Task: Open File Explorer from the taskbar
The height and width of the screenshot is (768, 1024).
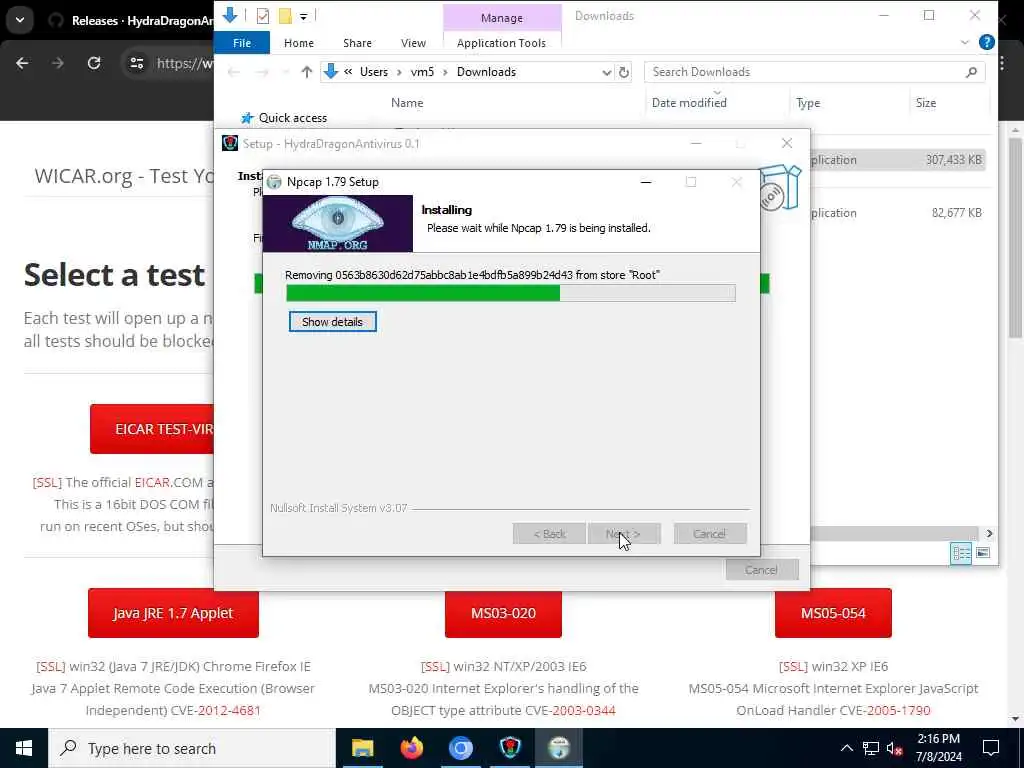Action: tap(362, 748)
